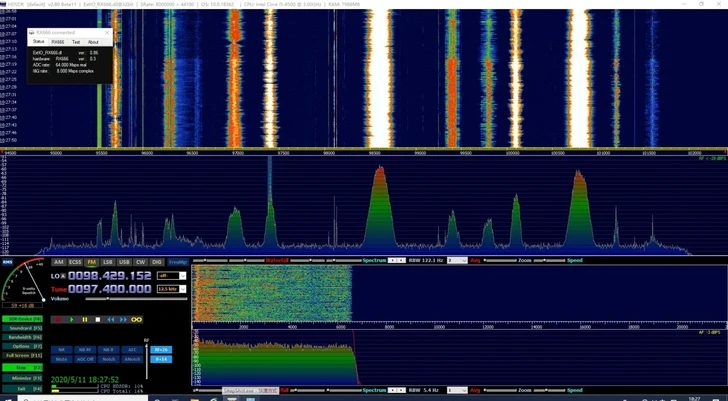Screen dimensions: 728x401
Task: Click the RF+26 gain button
Action: click(x=161, y=349)
